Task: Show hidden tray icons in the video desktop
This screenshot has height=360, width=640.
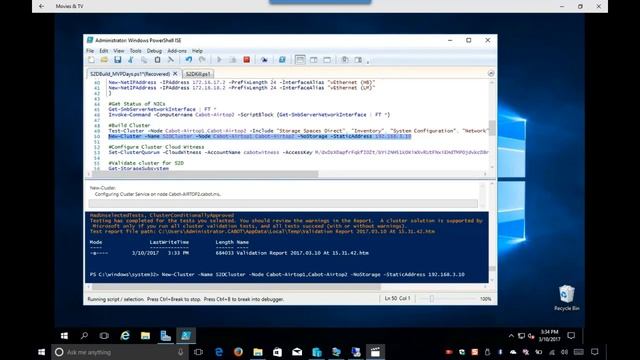Action: pyautogui.click(x=511, y=336)
